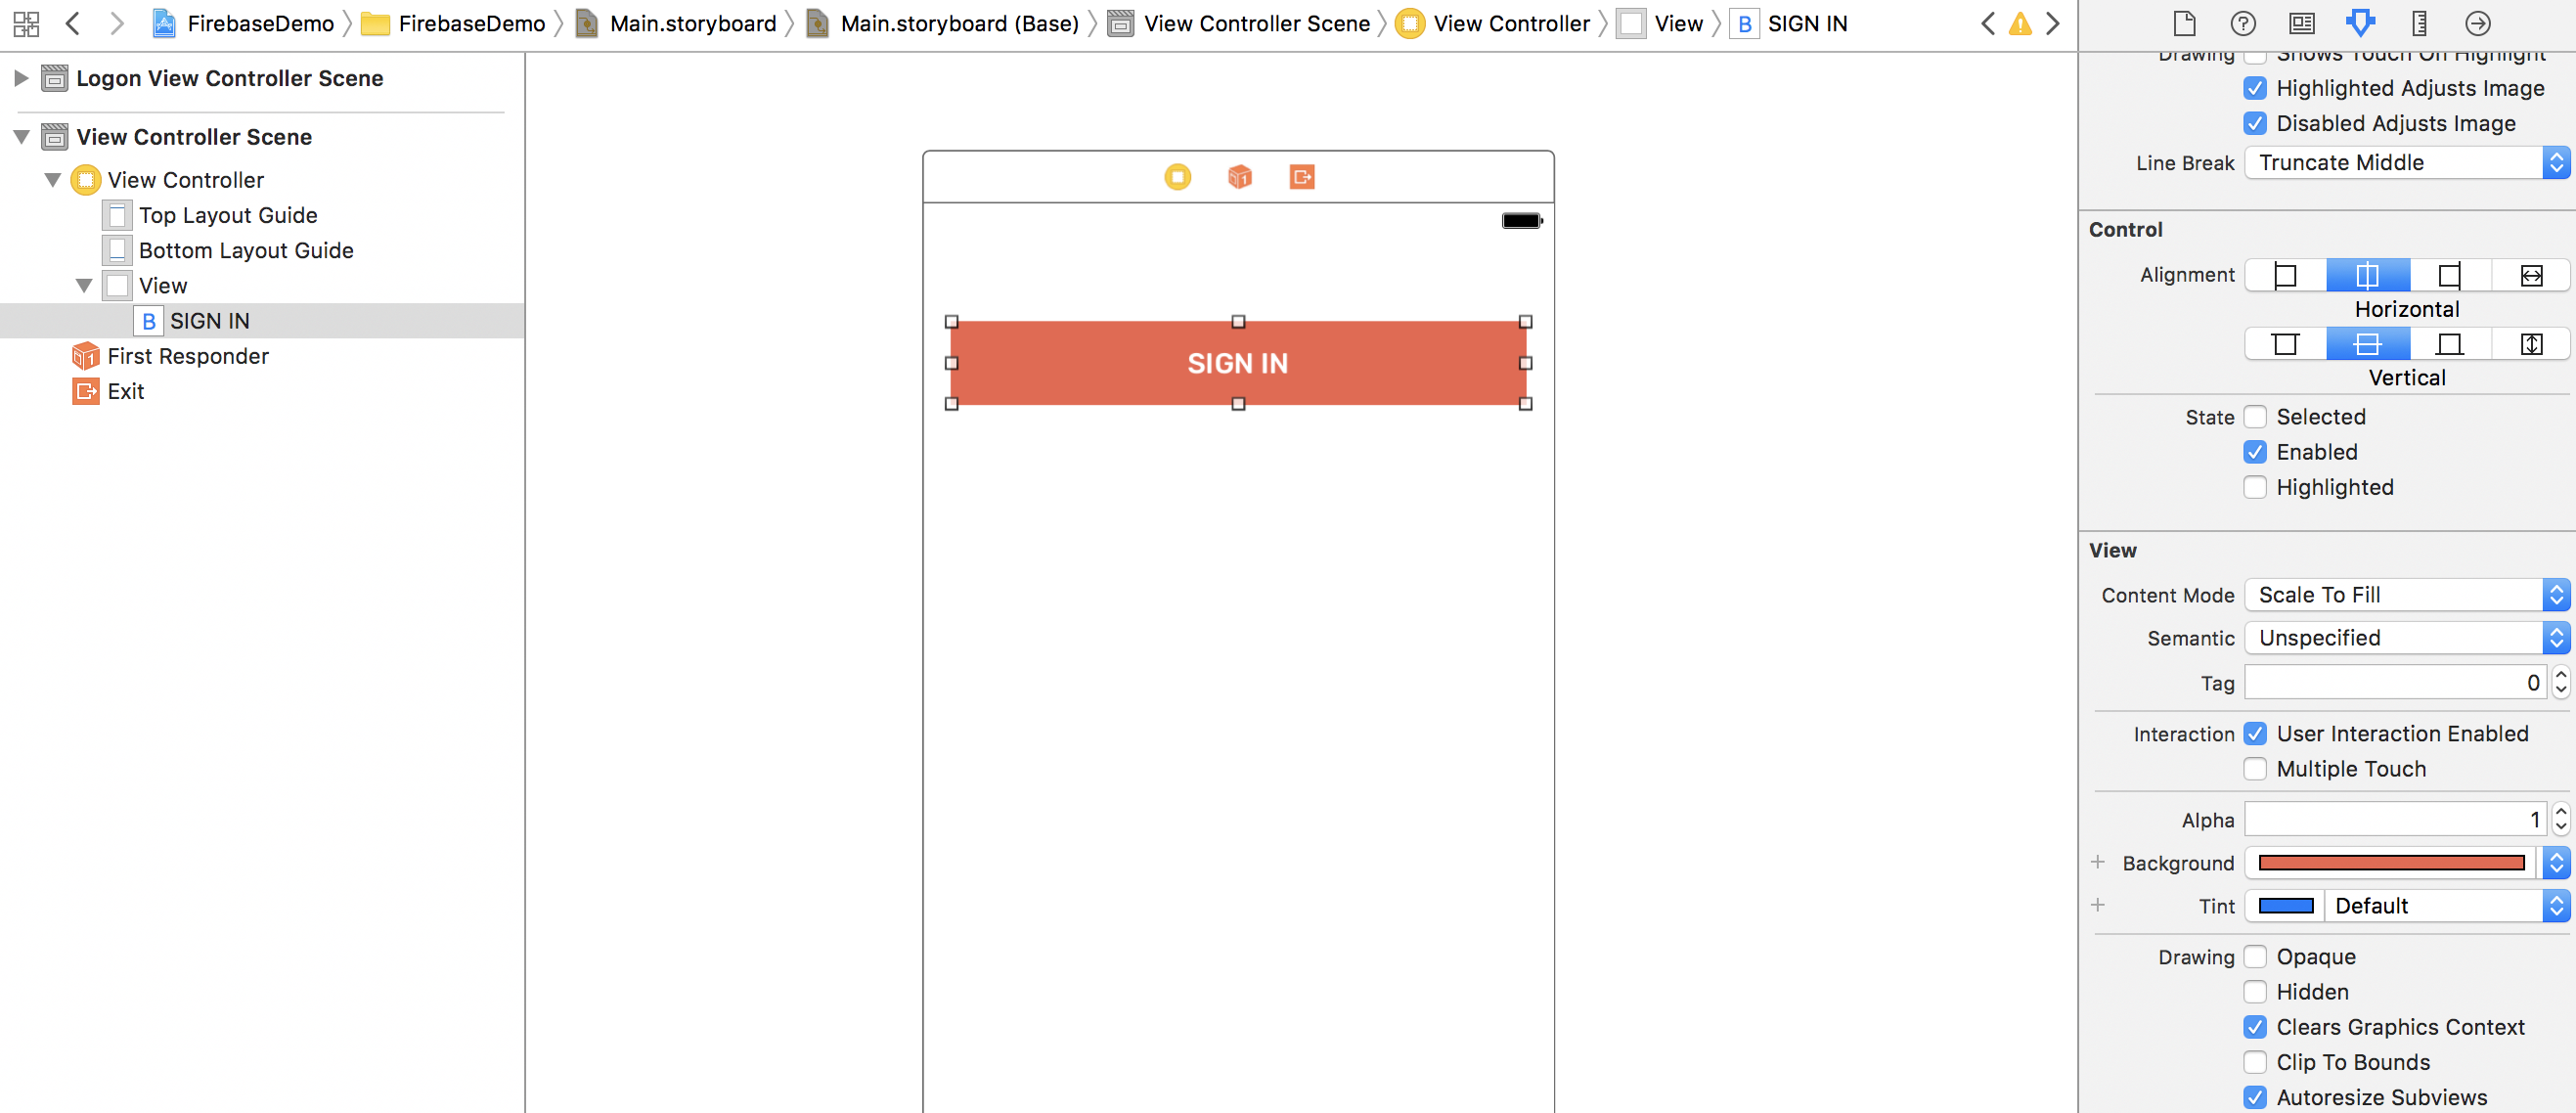The width and height of the screenshot is (2576, 1113).
Task: Toggle the Hidden drawing checkbox
Action: (x=2254, y=992)
